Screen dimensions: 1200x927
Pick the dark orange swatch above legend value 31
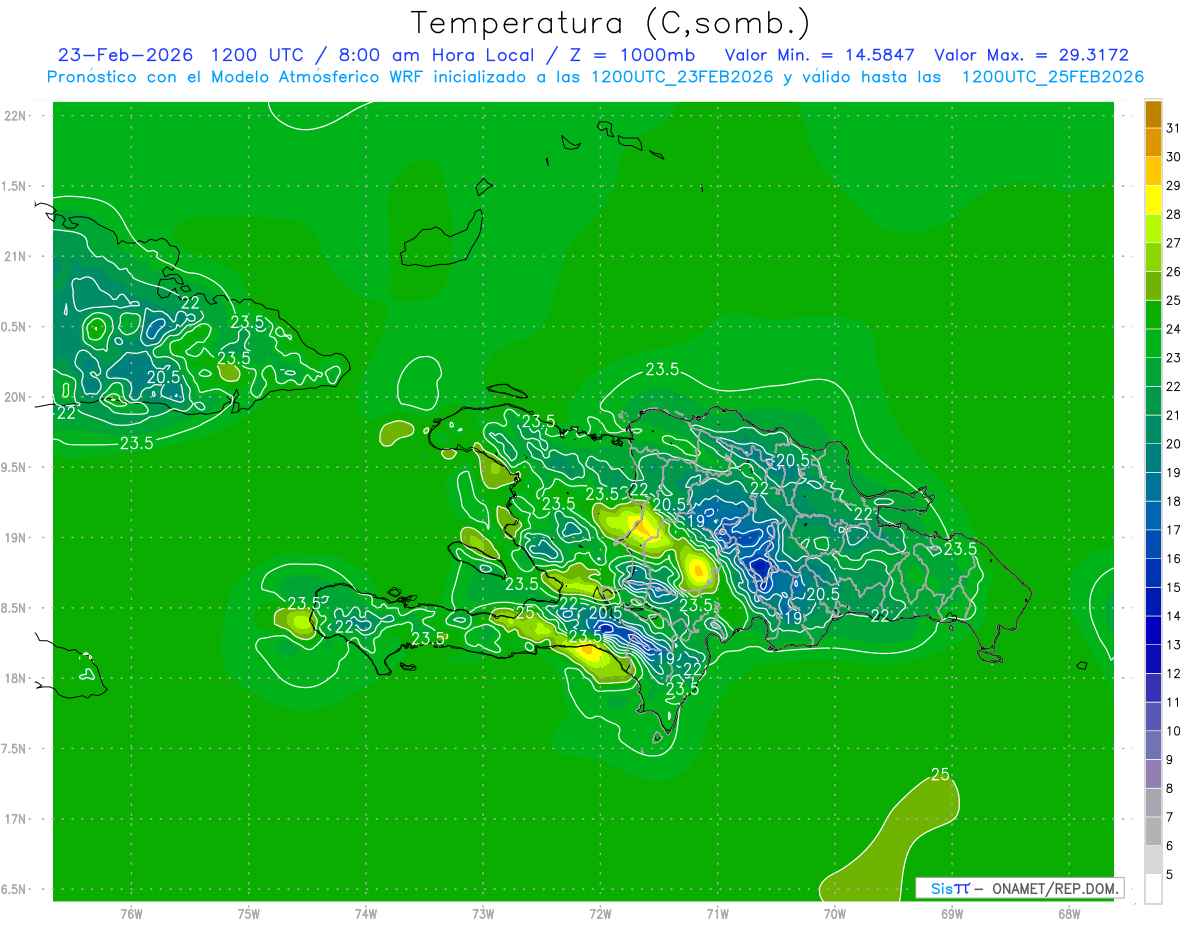tap(1153, 114)
